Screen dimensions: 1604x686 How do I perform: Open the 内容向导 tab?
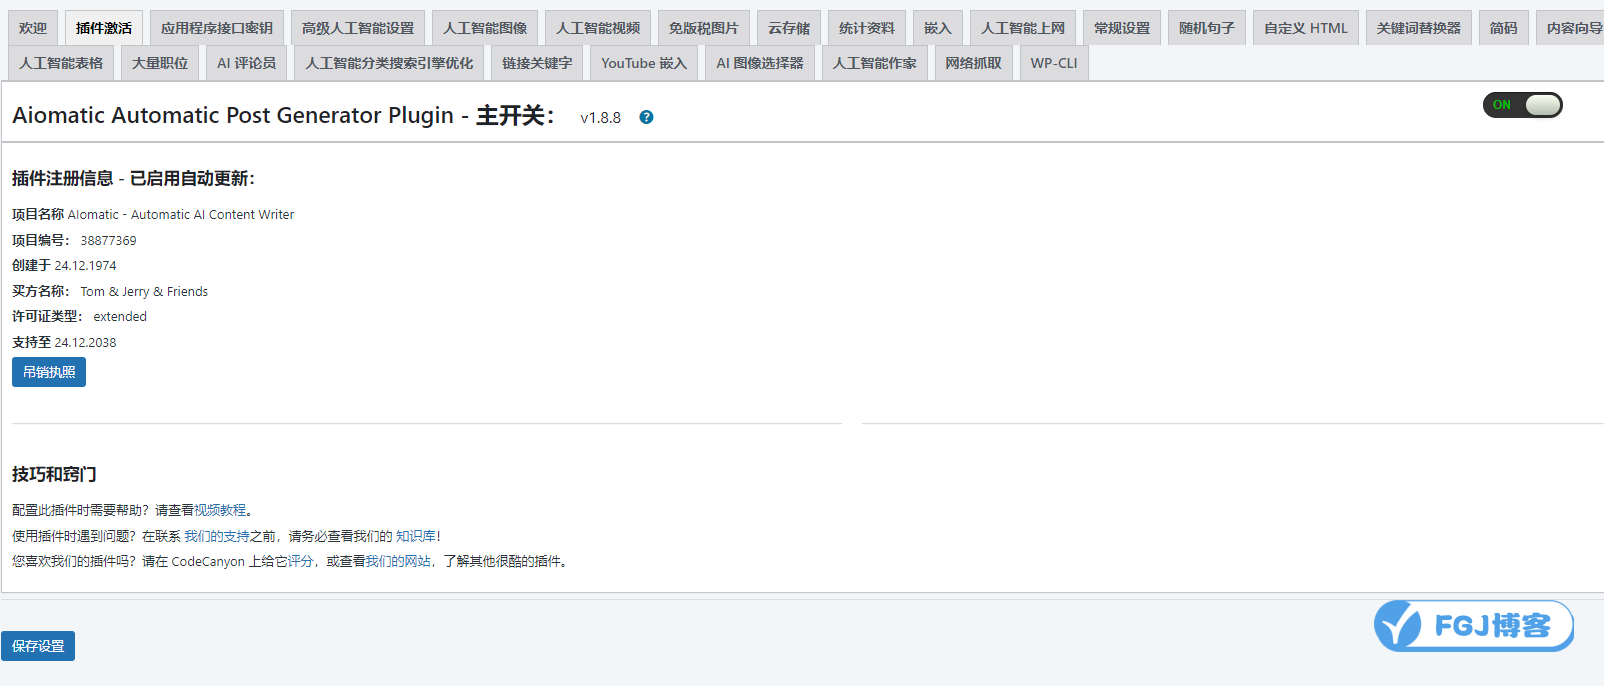point(1571,28)
